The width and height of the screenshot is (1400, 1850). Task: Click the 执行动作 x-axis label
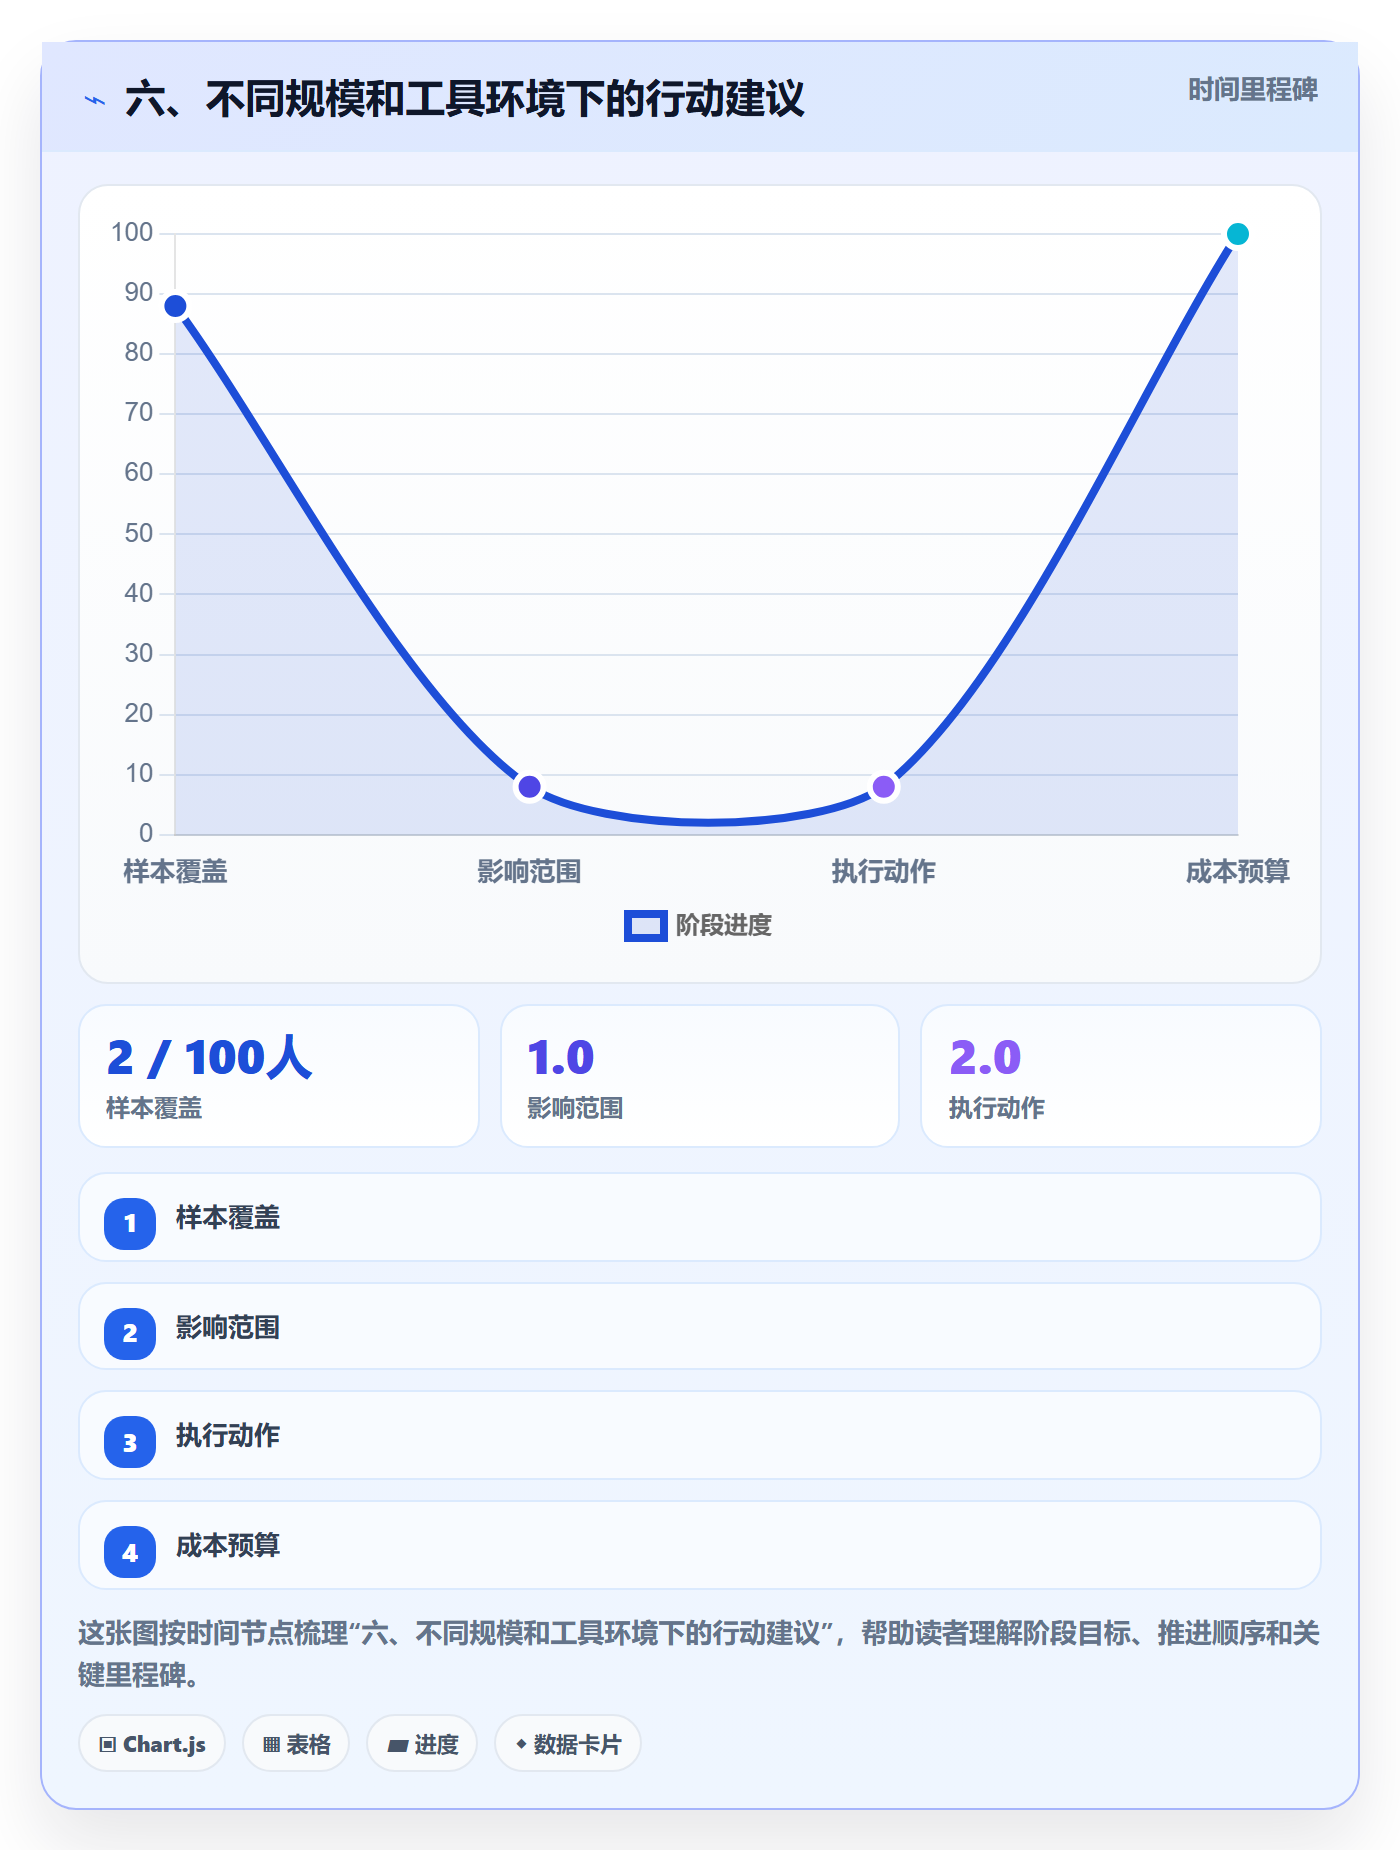[x=884, y=872]
